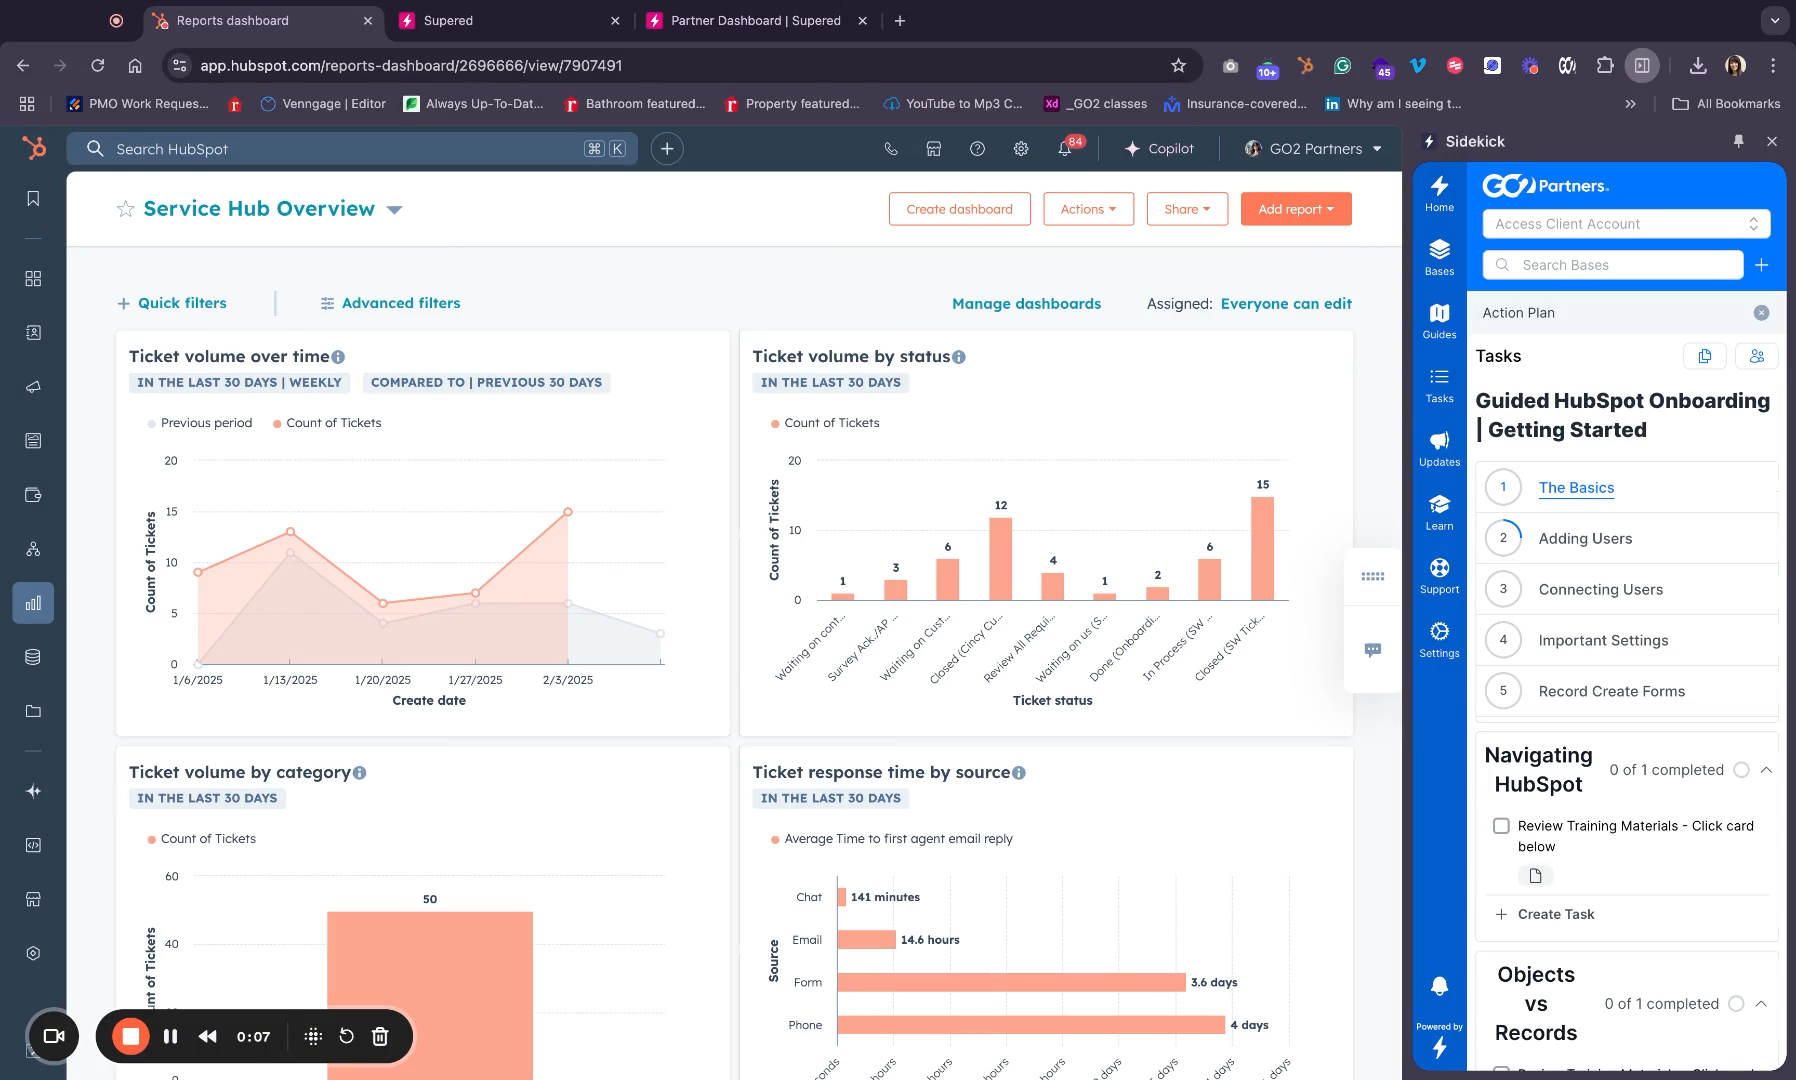Screen dimensions: 1796x1080
Task: Open Advanced filters
Action: [x=390, y=303]
